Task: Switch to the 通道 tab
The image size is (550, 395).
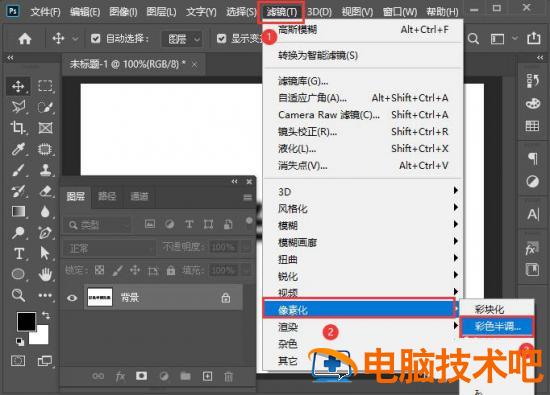Action: pos(139,196)
